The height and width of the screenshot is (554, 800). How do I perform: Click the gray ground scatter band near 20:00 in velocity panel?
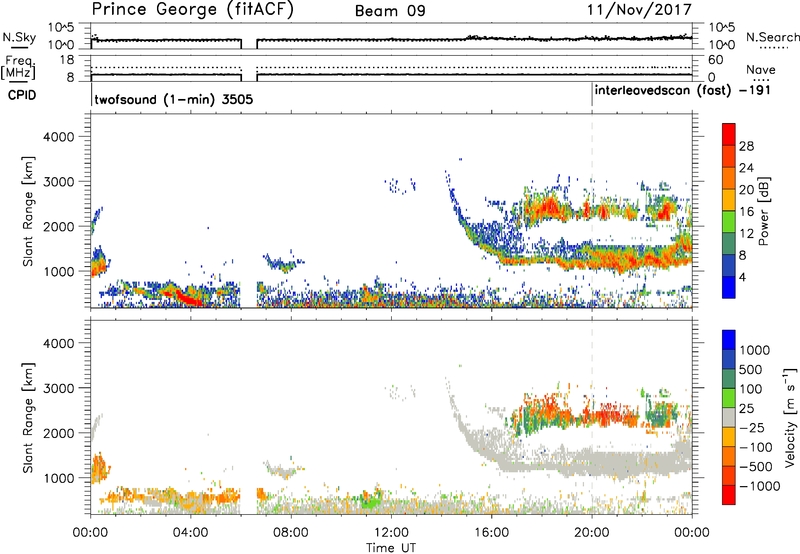[592, 462]
